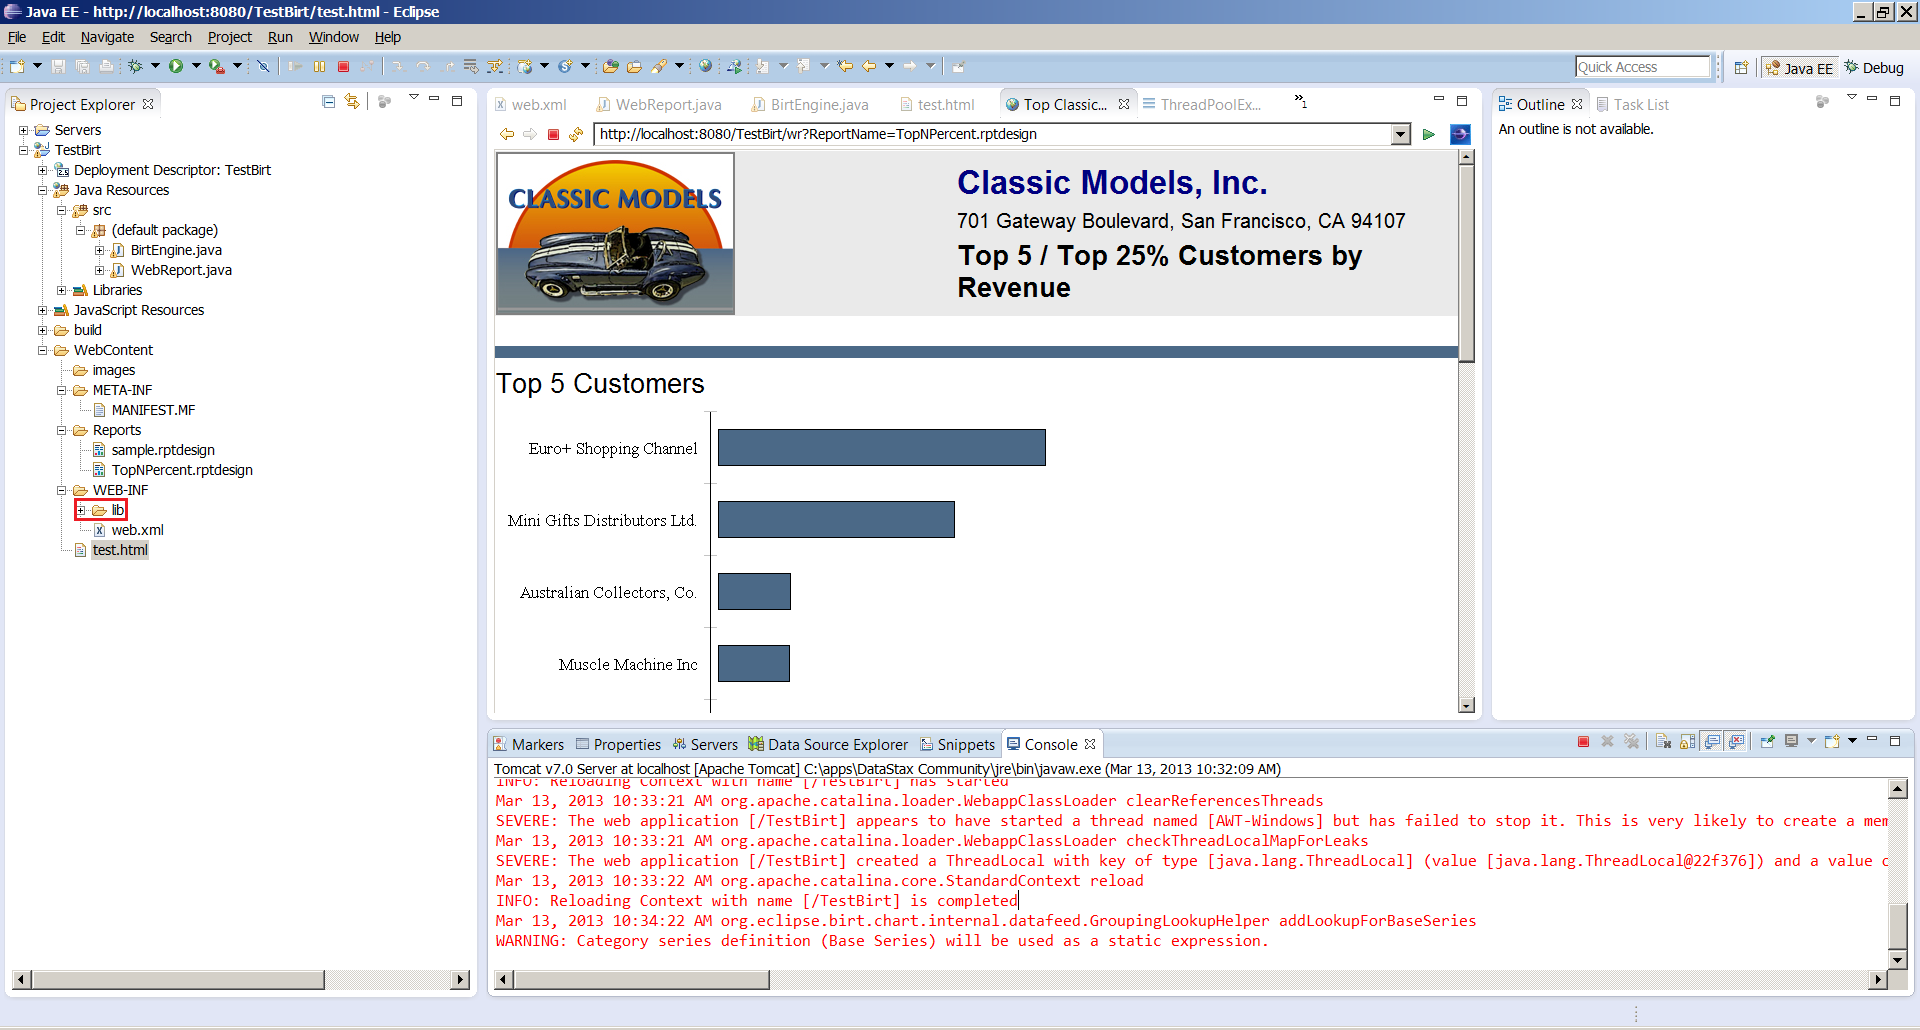Screen dimensions: 1920x1030
Task: Click the Back navigation arrow in main toolbar
Action: coord(869,66)
